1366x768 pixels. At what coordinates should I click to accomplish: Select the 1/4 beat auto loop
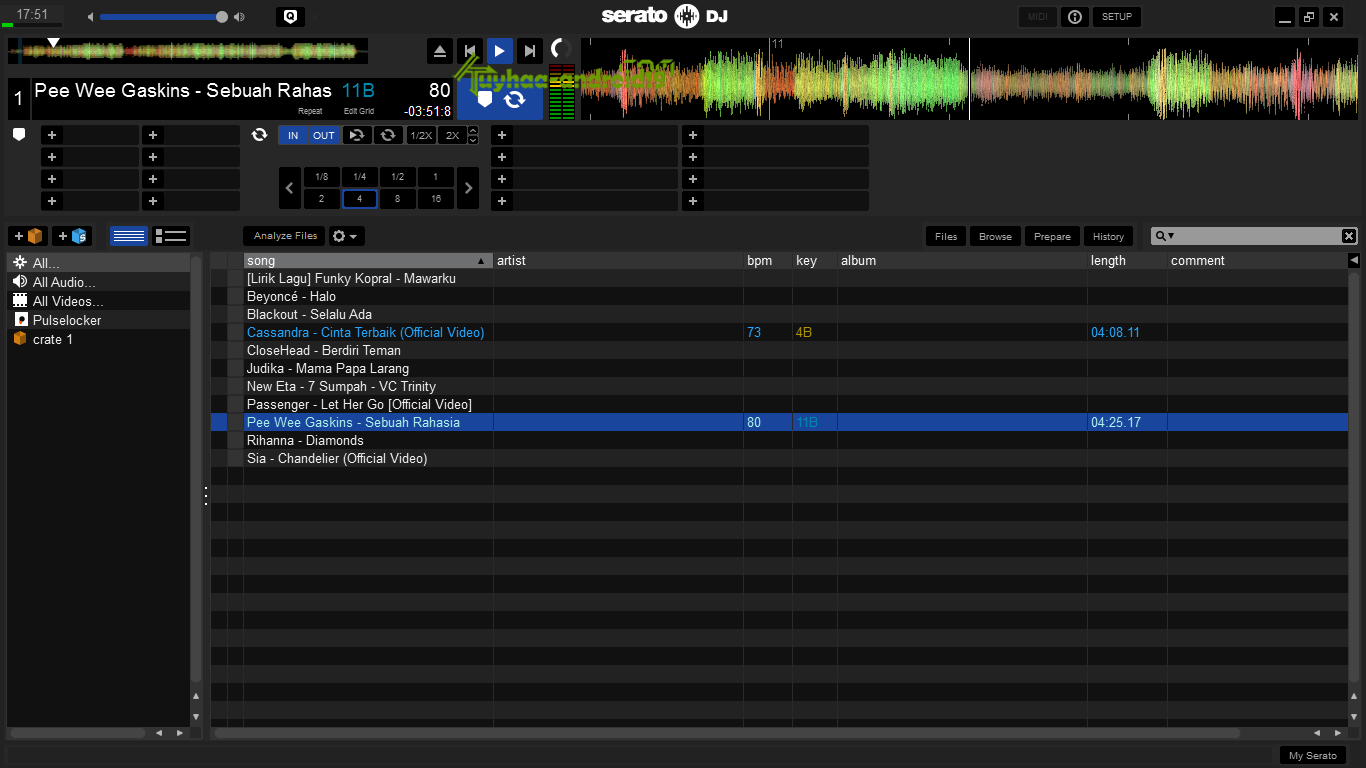[x=359, y=176]
